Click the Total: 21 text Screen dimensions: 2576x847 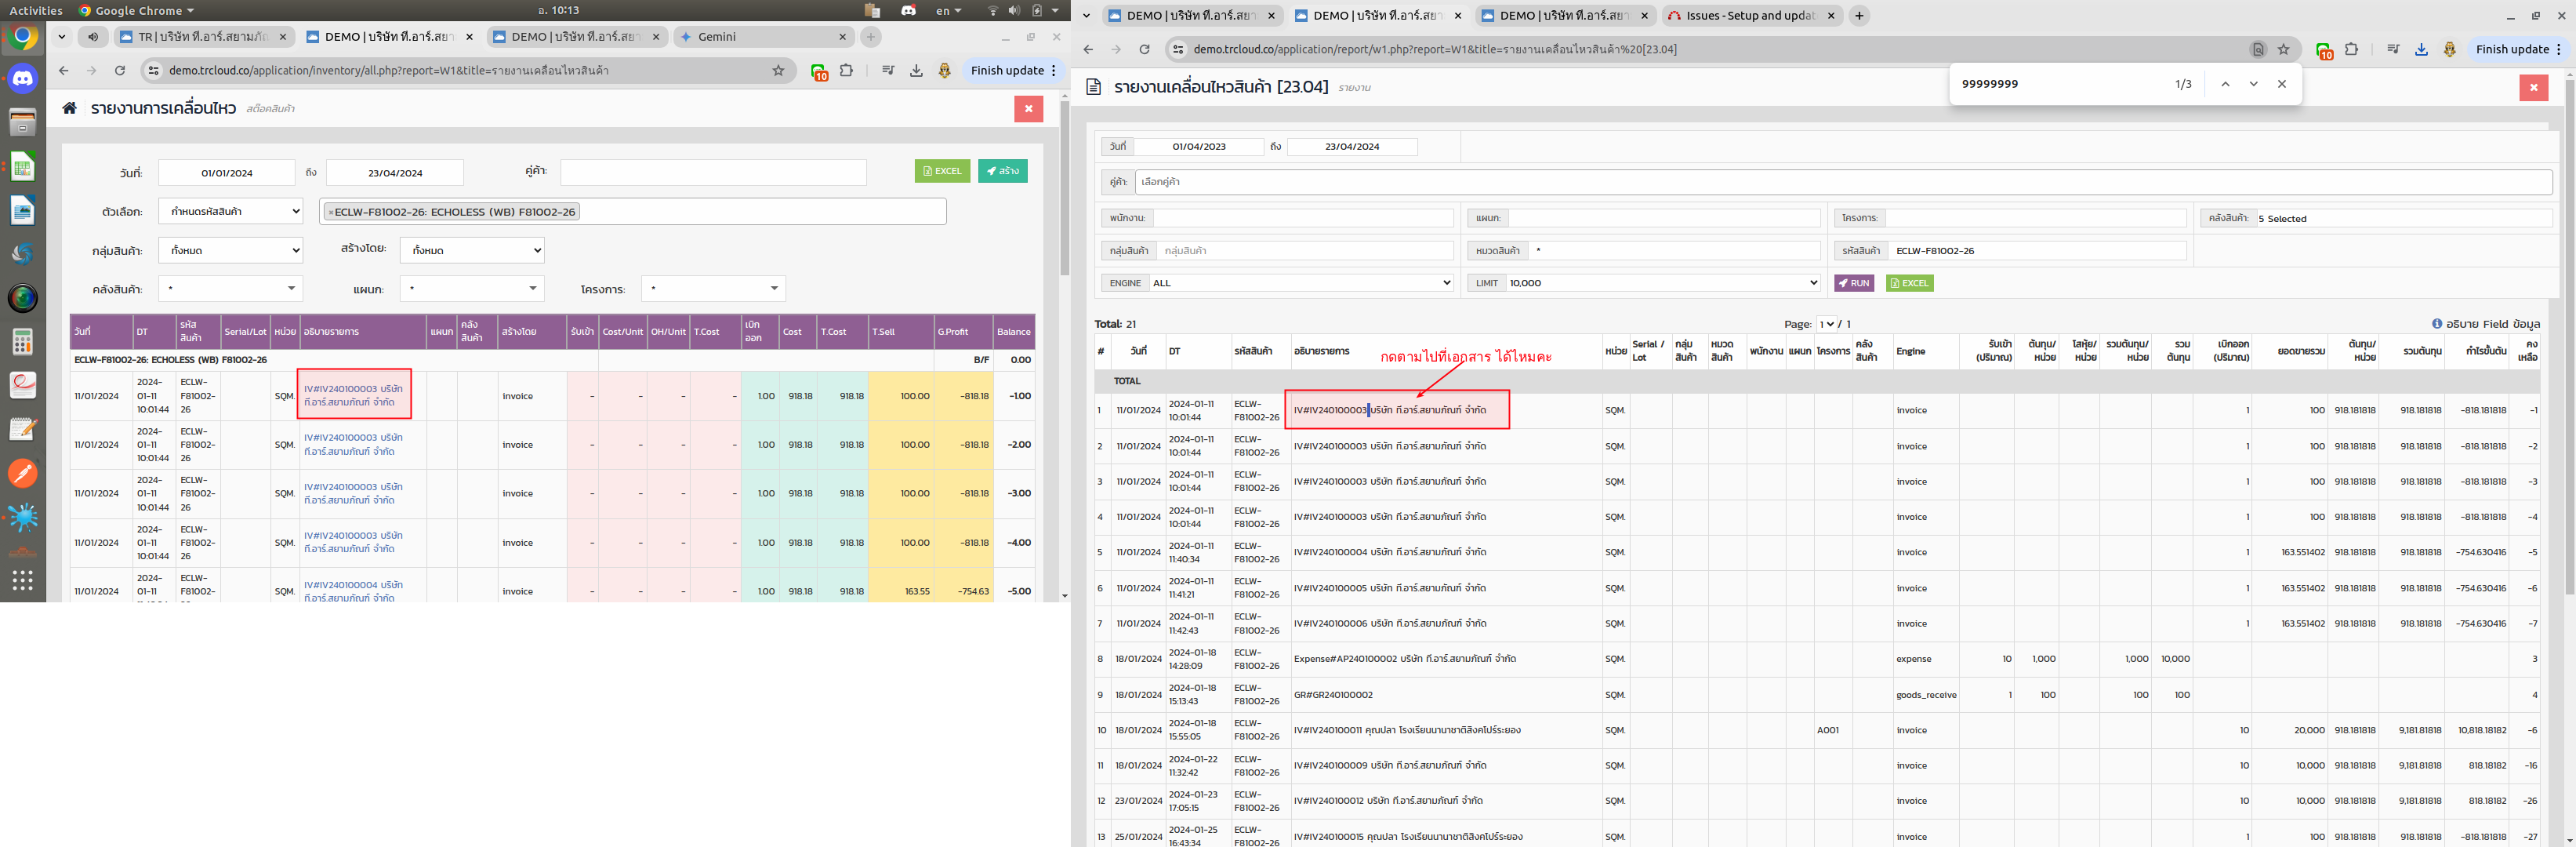tap(1115, 324)
